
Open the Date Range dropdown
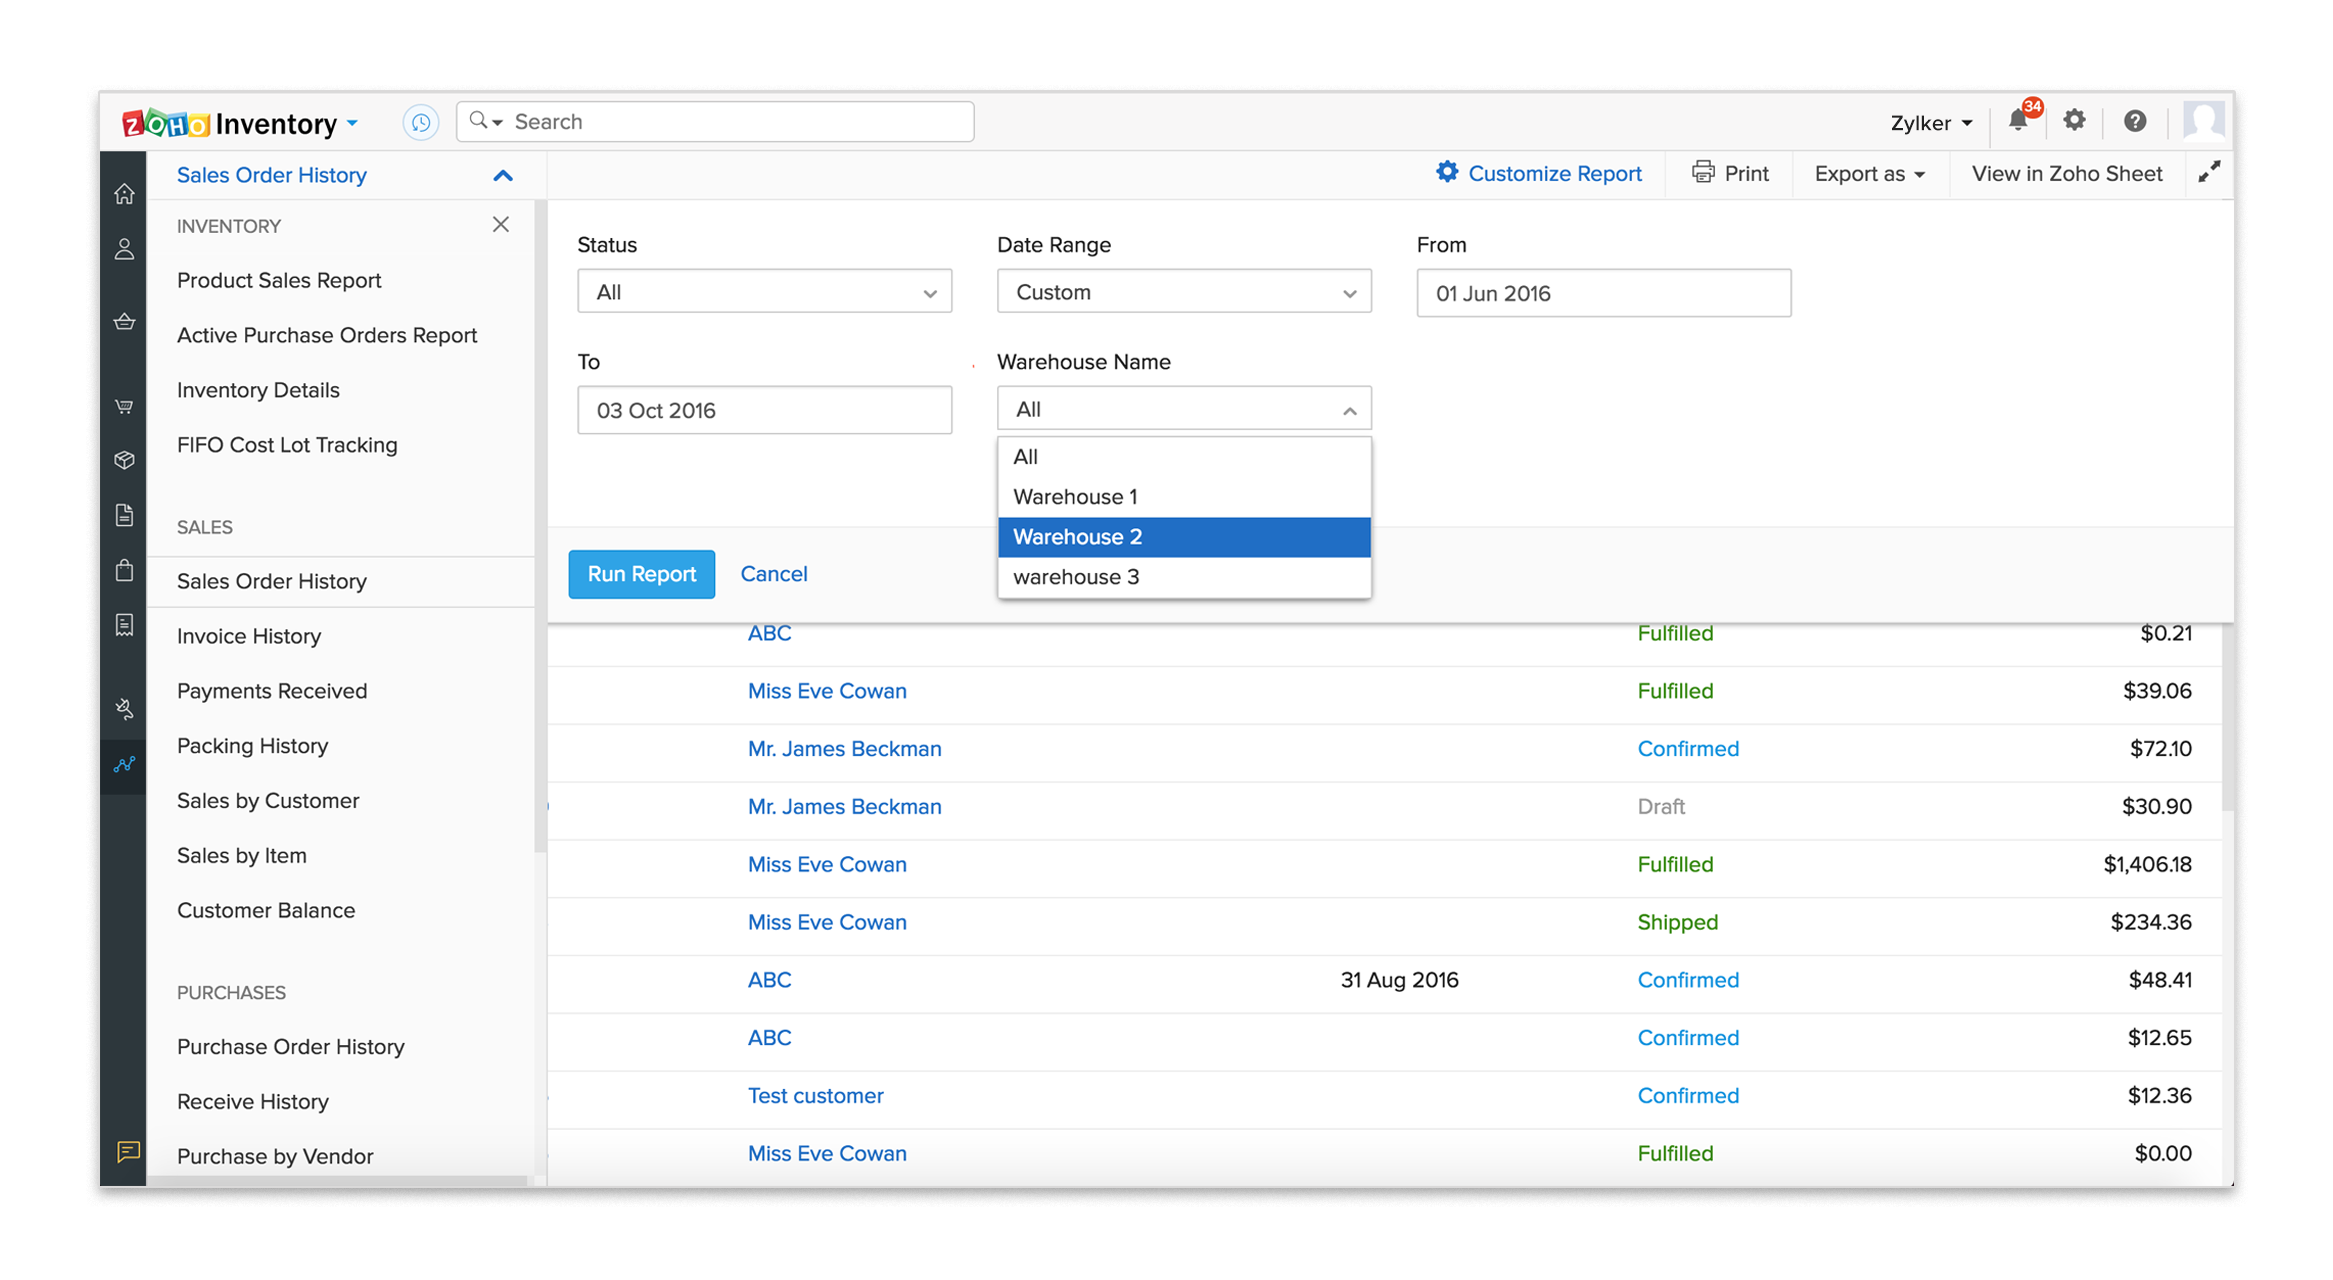coord(1183,292)
